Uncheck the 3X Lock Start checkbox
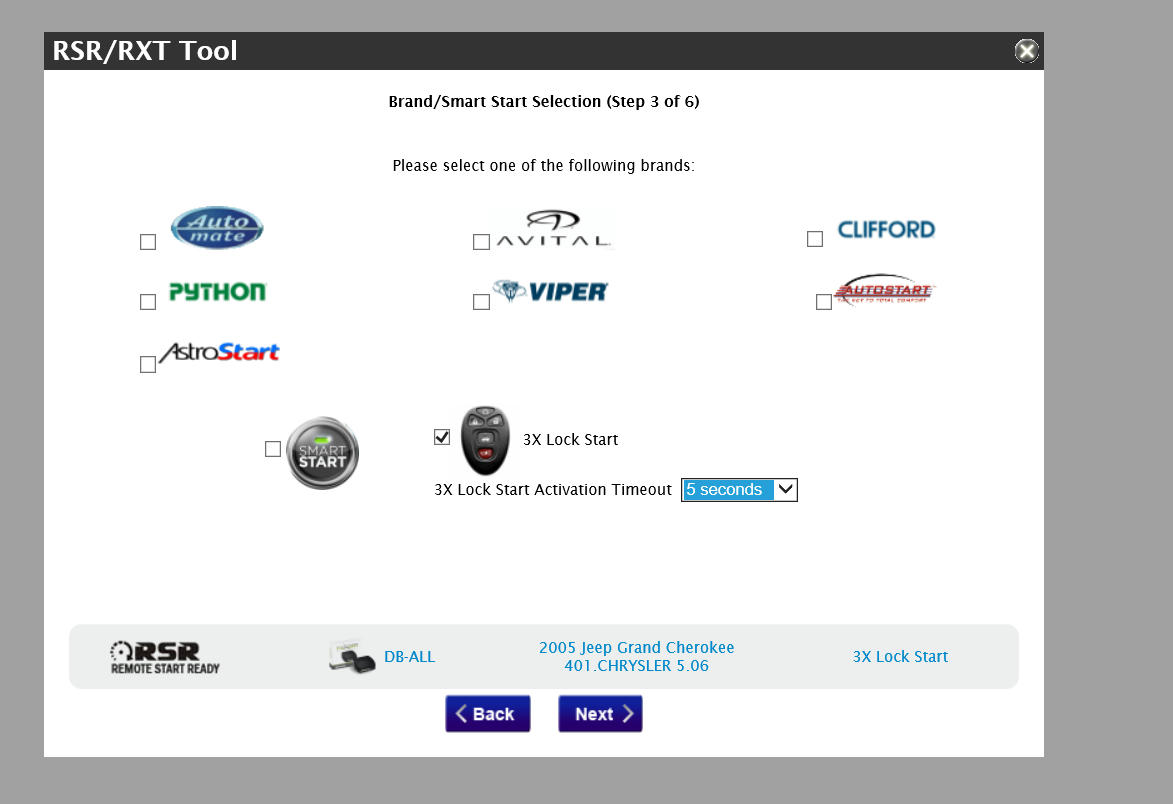The height and width of the screenshot is (804, 1173). tap(442, 437)
